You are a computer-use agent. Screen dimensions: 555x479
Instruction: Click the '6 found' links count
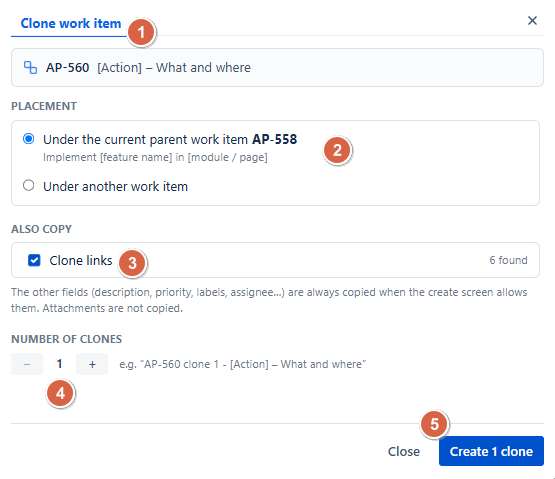click(x=508, y=260)
